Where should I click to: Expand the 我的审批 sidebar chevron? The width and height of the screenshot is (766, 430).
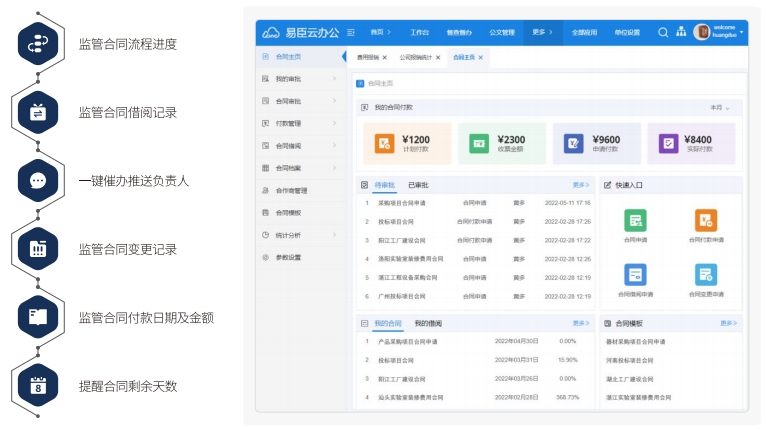pyautogui.click(x=335, y=79)
